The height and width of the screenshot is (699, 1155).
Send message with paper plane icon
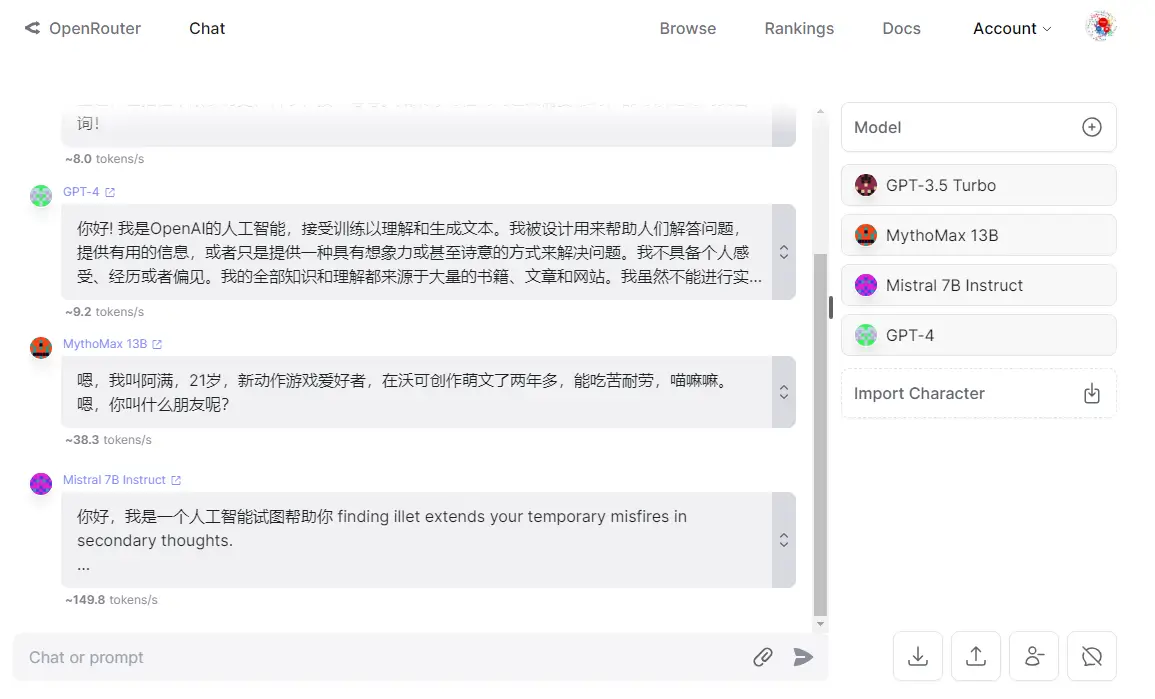[803, 657]
